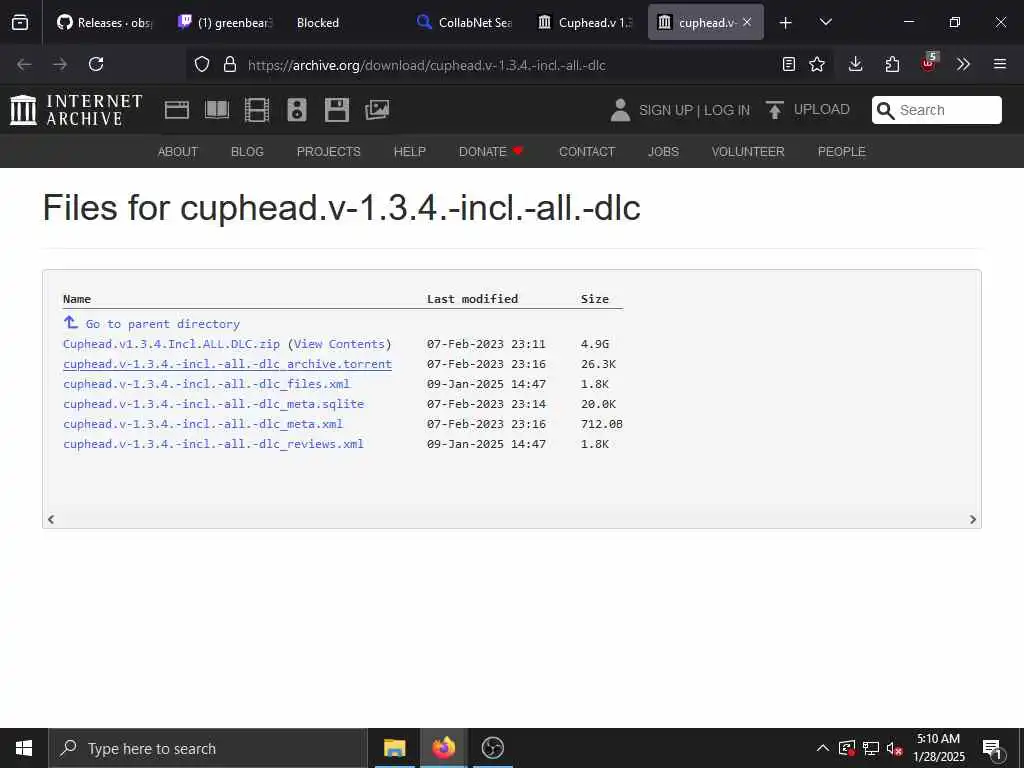
Task: Click the file list scroll right arrow
Action: pyautogui.click(x=972, y=519)
